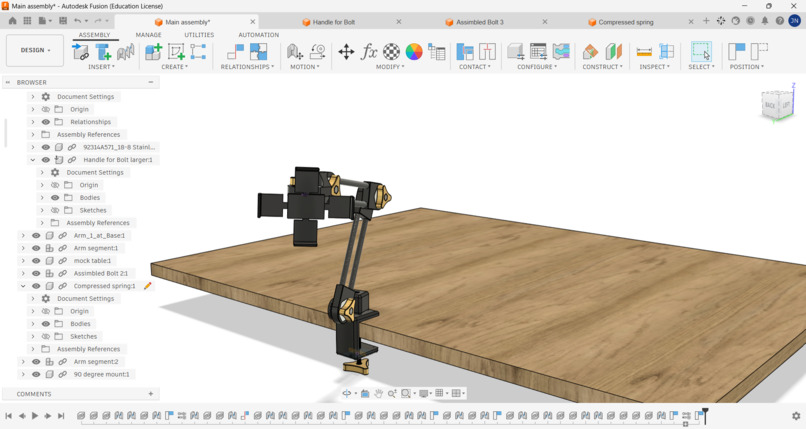
Task: Toggle visibility of Assimbled Bolt 2:1
Action: point(36,273)
